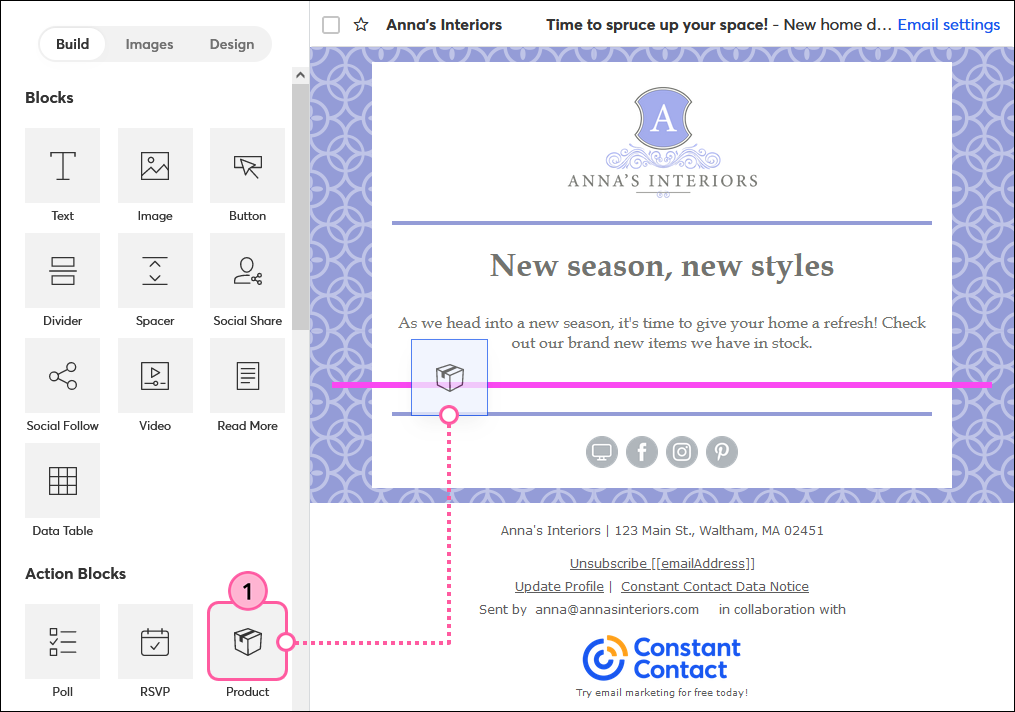Click the 'Anna's Interiors' sender name
Image resolution: width=1015 pixels, height=712 pixels.
[x=444, y=25]
